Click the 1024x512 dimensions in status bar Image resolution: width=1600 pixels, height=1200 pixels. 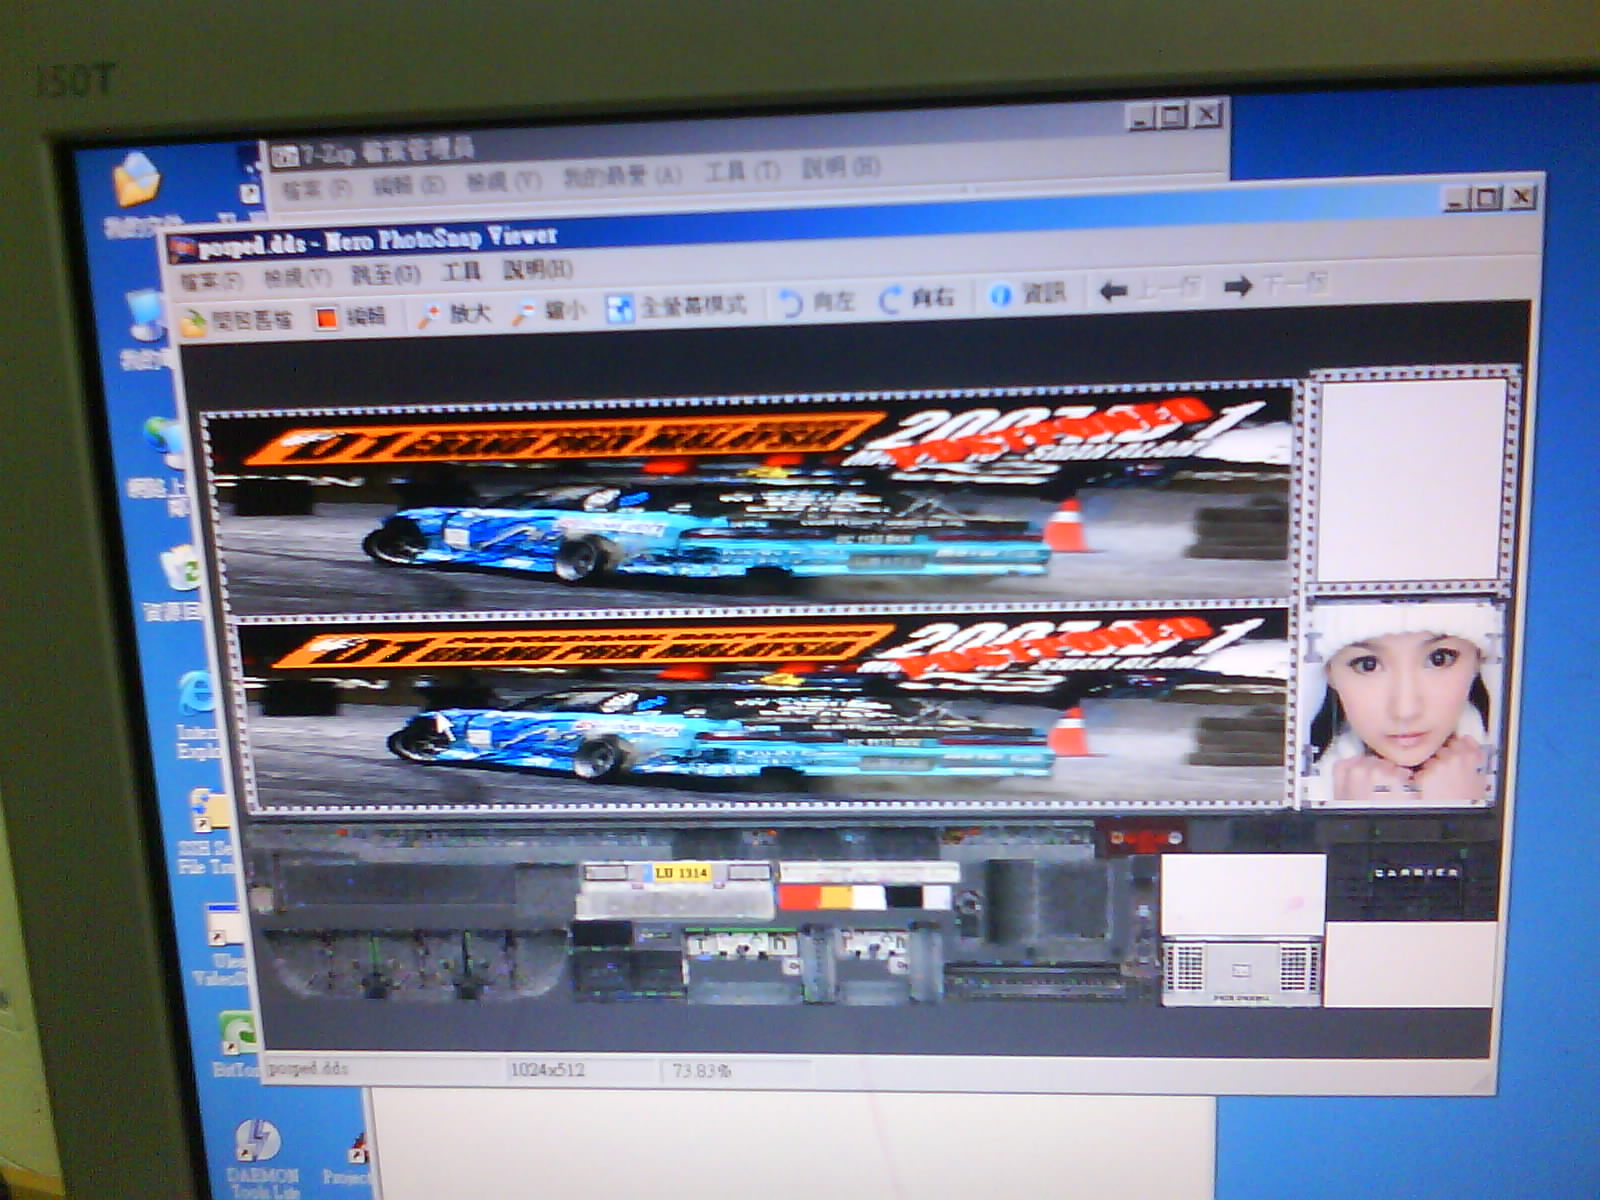pos(547,1069)
